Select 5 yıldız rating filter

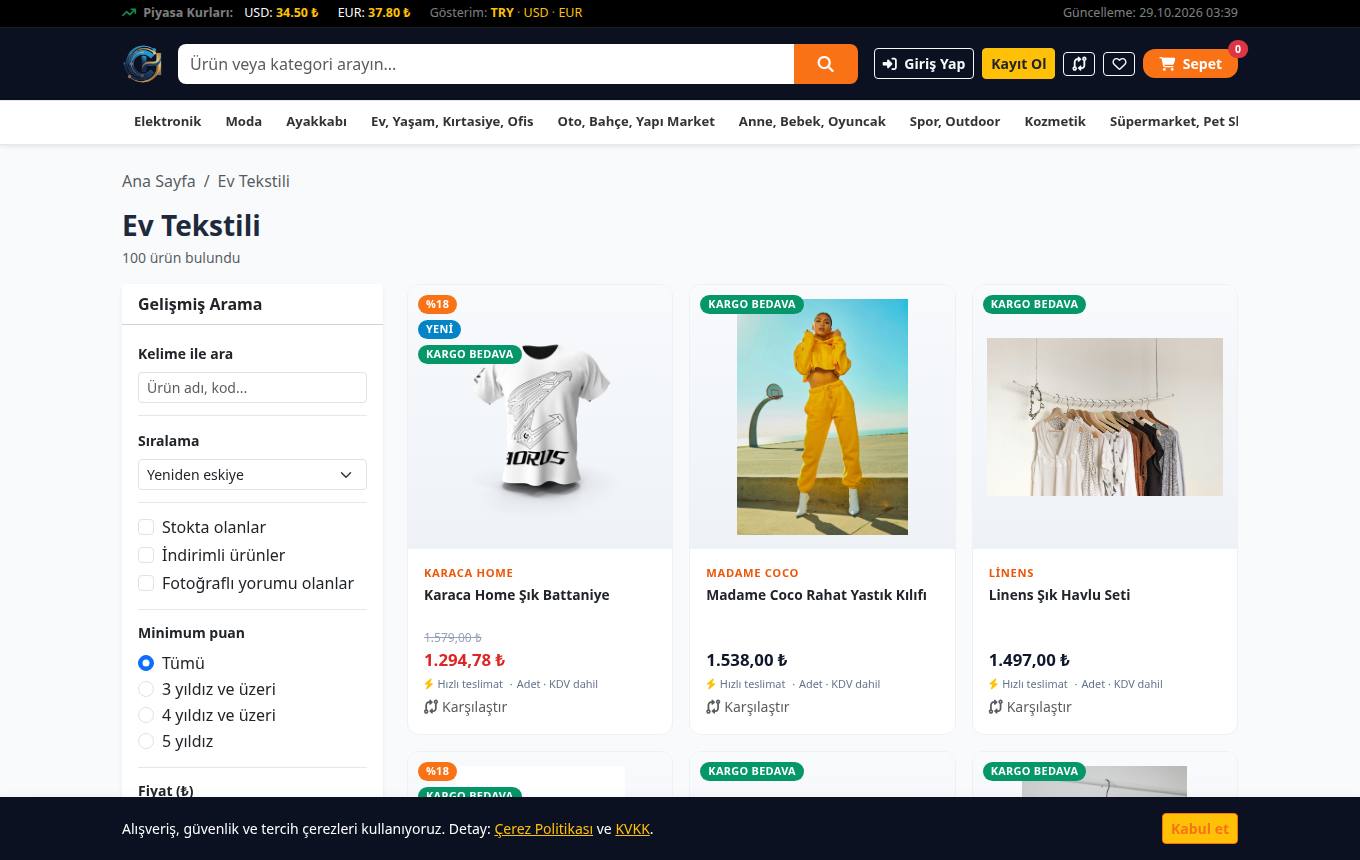tap(146, 741)
